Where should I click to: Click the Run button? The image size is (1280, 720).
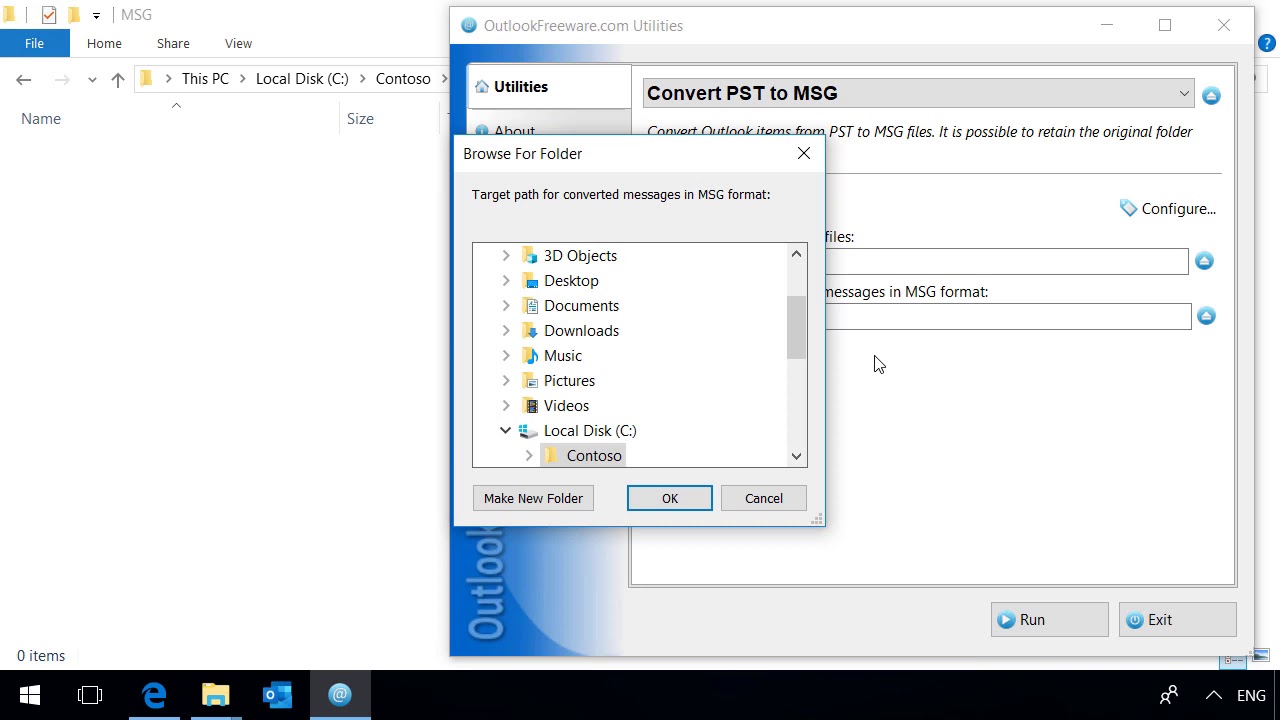coord(1049,620)
